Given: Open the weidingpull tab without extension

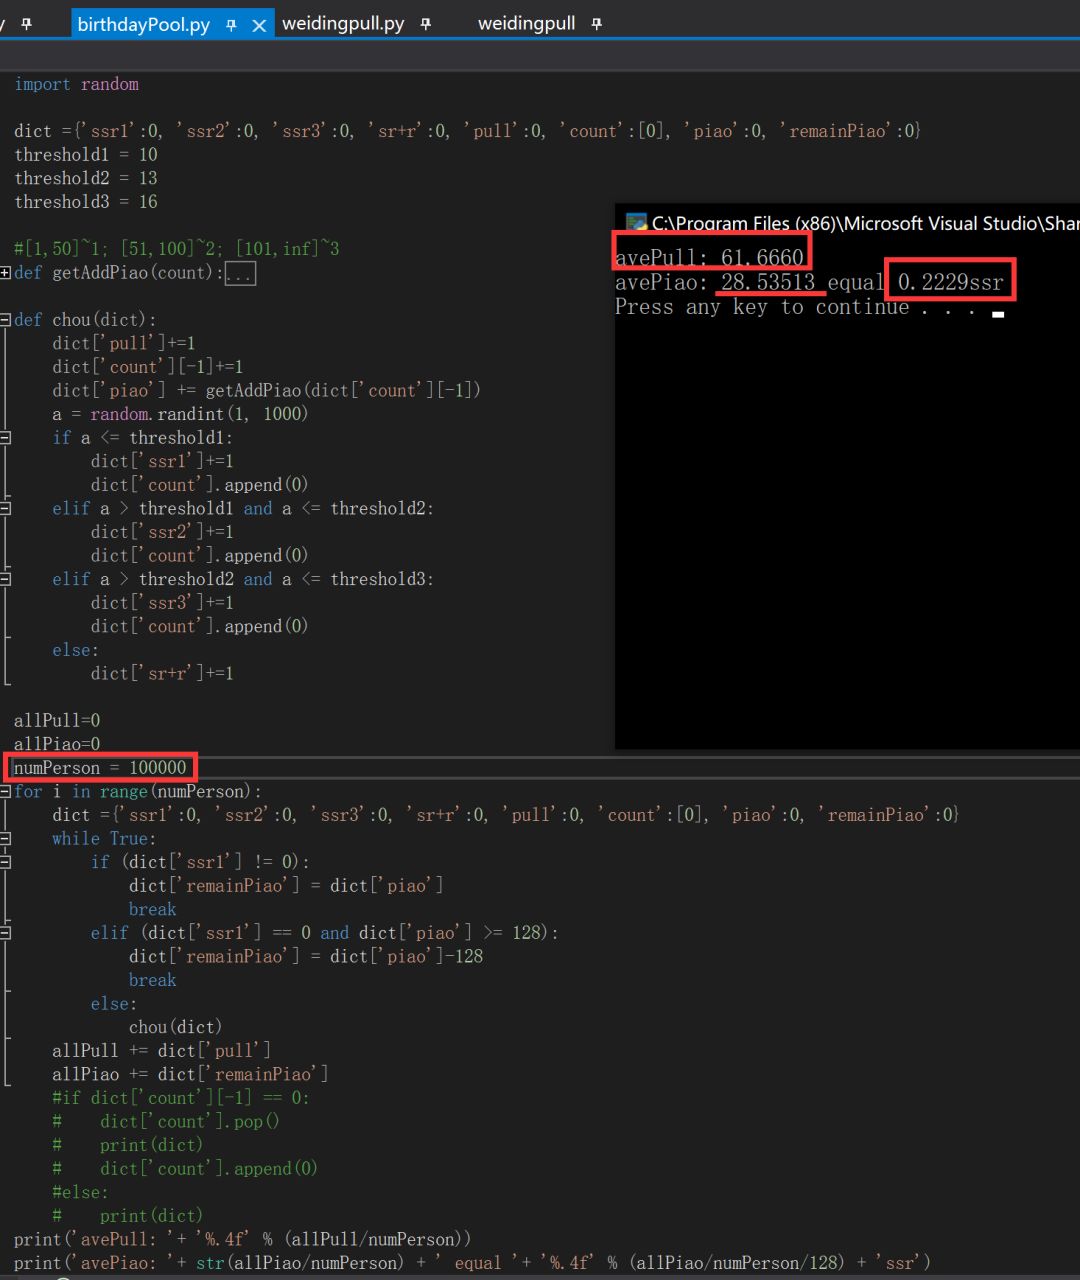Looking at the screenshot, I should (526, 23).
